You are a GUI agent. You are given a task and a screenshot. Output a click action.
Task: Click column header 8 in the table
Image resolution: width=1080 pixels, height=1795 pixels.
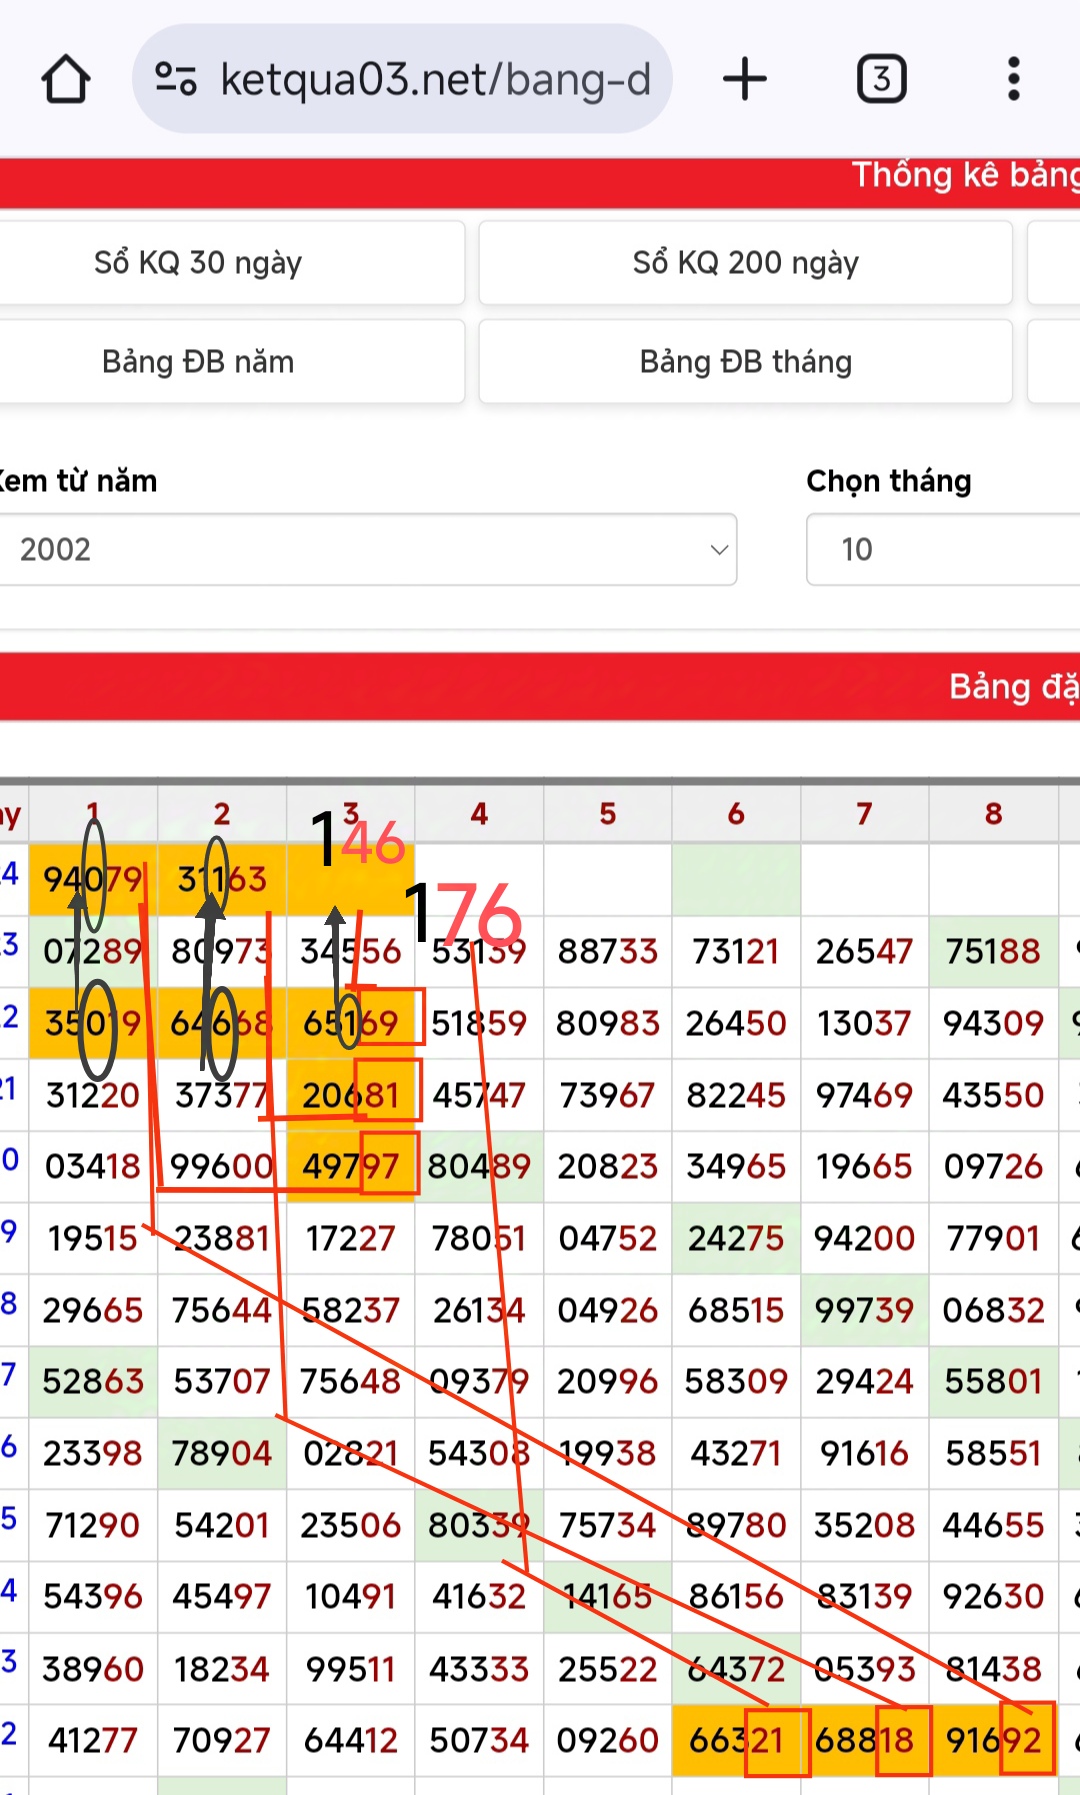point(993,814)
